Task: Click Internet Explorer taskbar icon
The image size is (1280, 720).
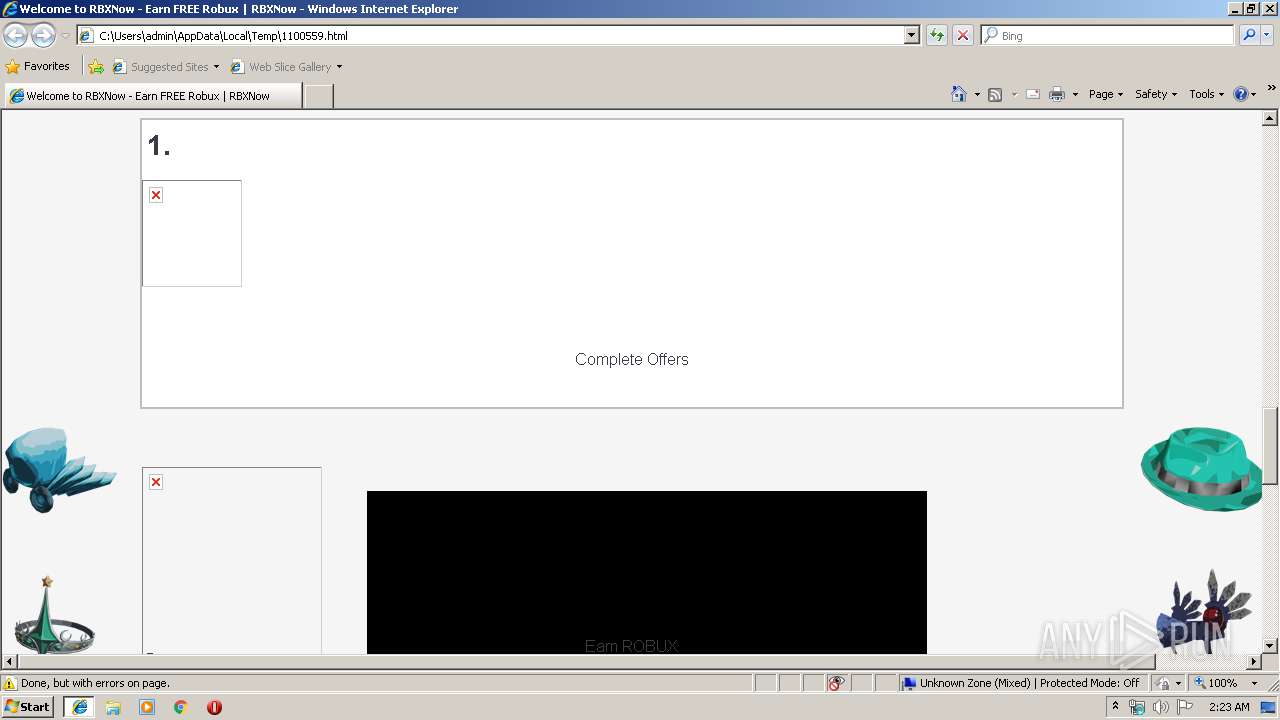Action: [79, 707]
